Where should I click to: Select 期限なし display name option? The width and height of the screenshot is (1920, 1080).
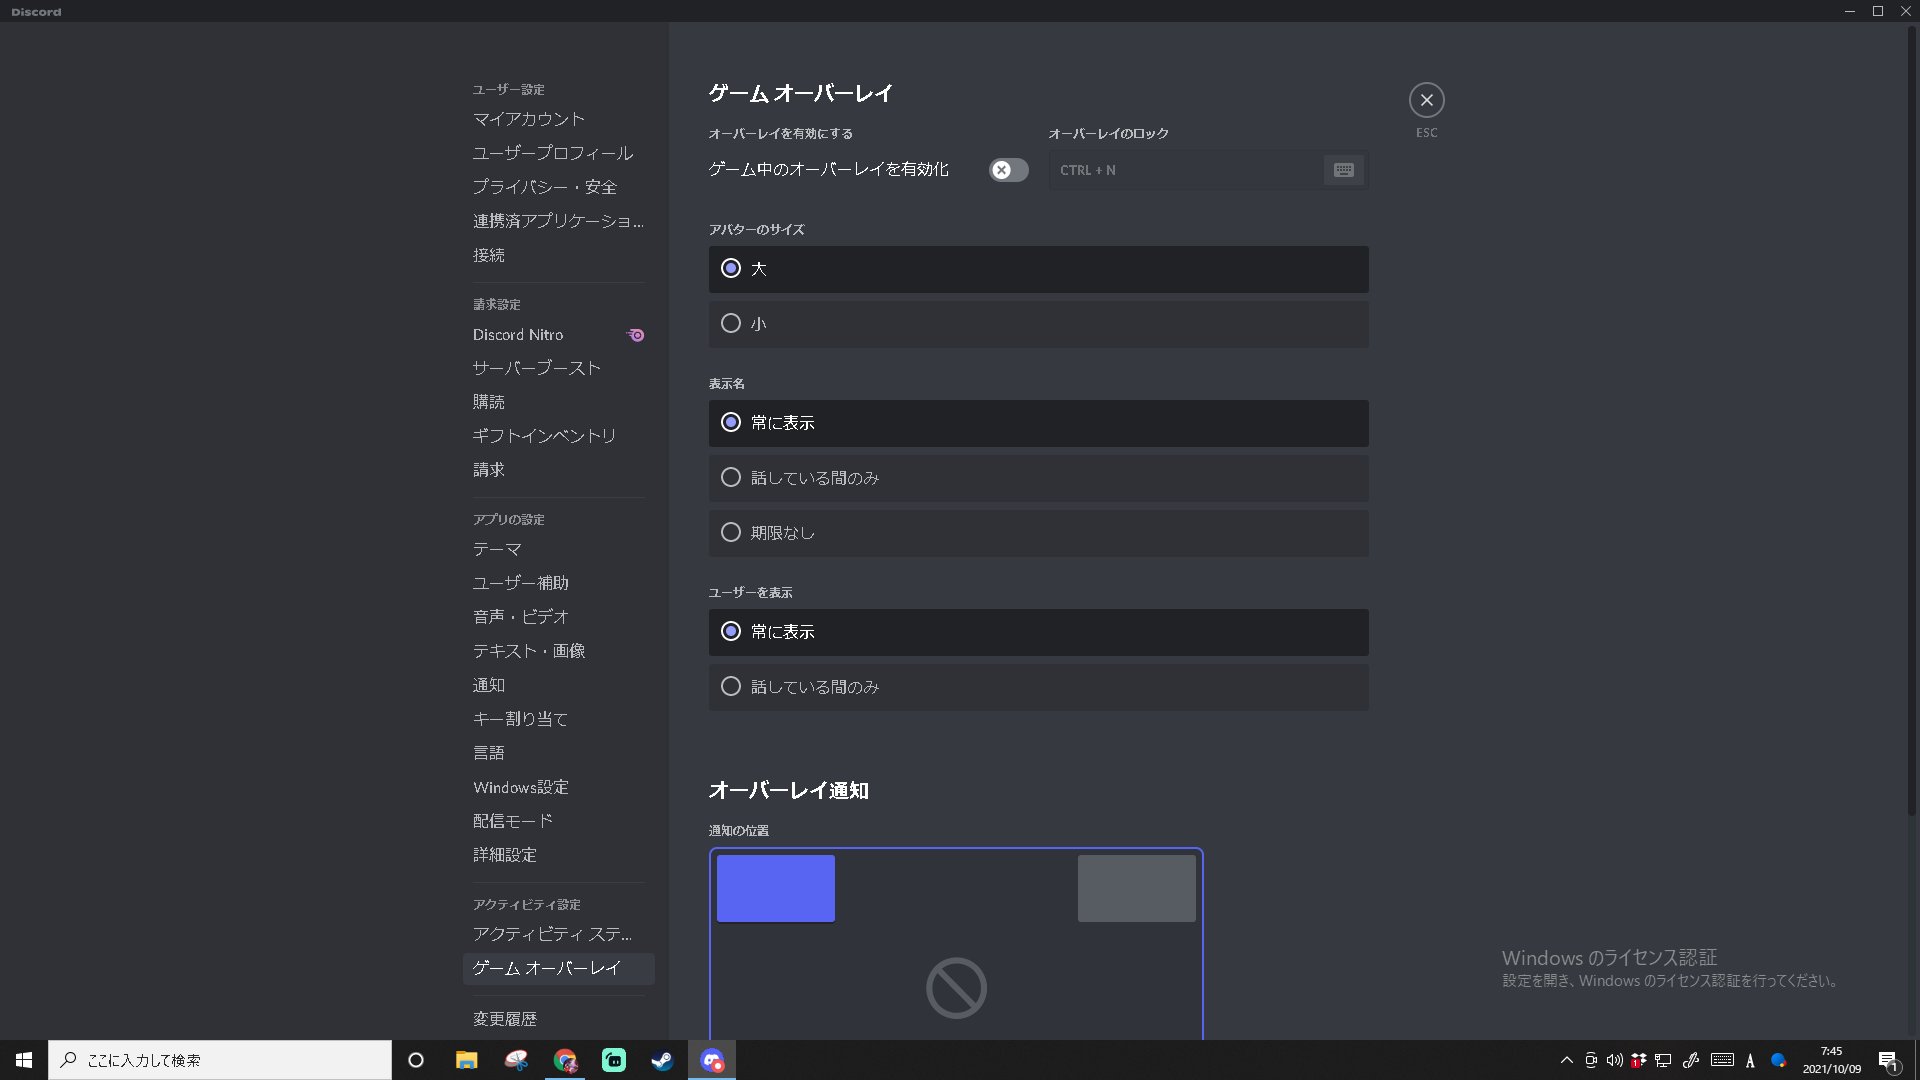tap(1038, 533)
